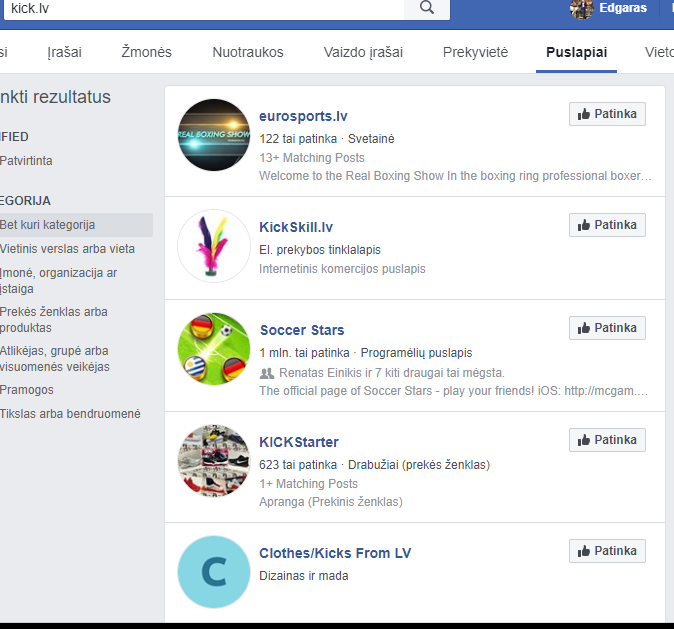Screen dimensions: 674x629
Task: Switch to the Vaizdo įrašai tab
Action: click(363, 52)
